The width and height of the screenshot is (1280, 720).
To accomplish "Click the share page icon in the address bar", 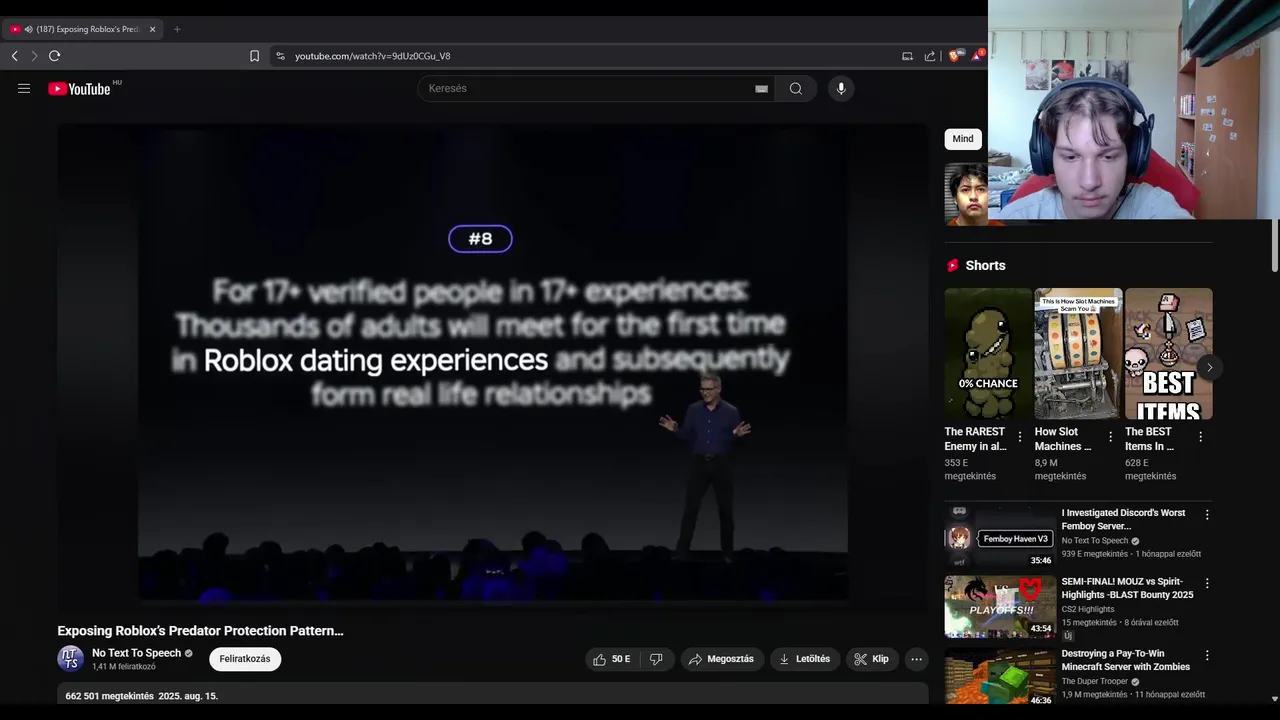I will pos(930,56).
